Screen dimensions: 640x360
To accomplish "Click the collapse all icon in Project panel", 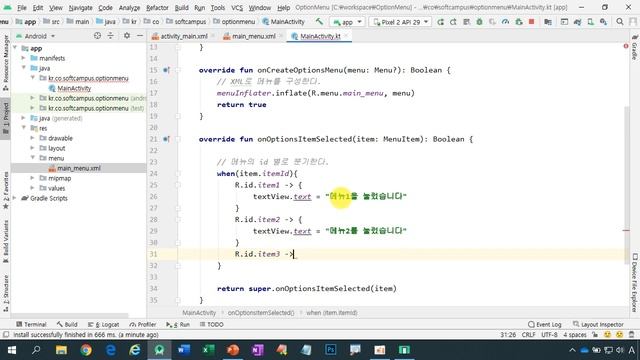I will [110, 36].
